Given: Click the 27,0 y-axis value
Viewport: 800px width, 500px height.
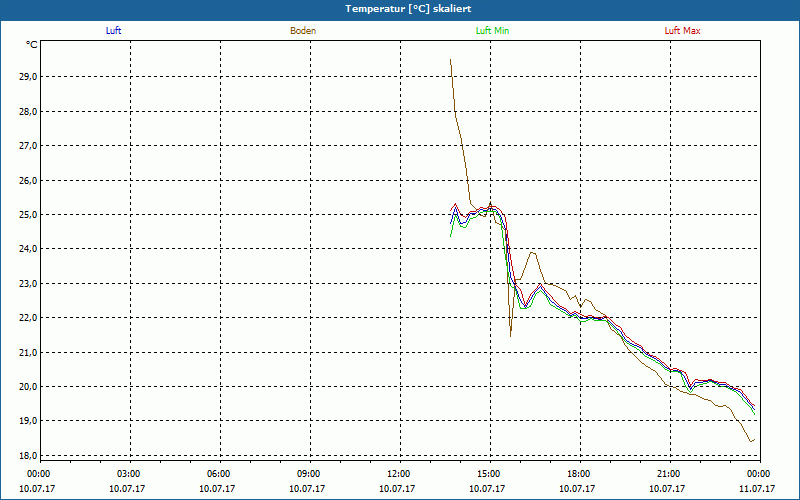Looking at the screenshot, I should click(x=28, y=145).
